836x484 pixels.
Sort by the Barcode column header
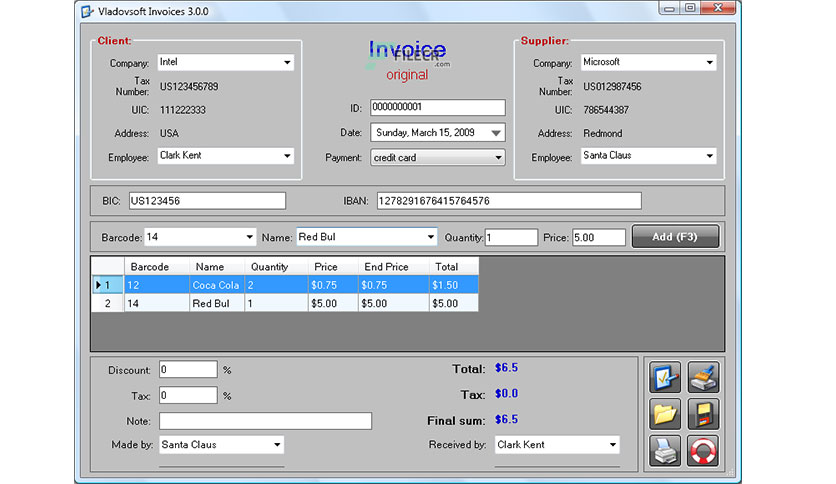coord(157,267)
